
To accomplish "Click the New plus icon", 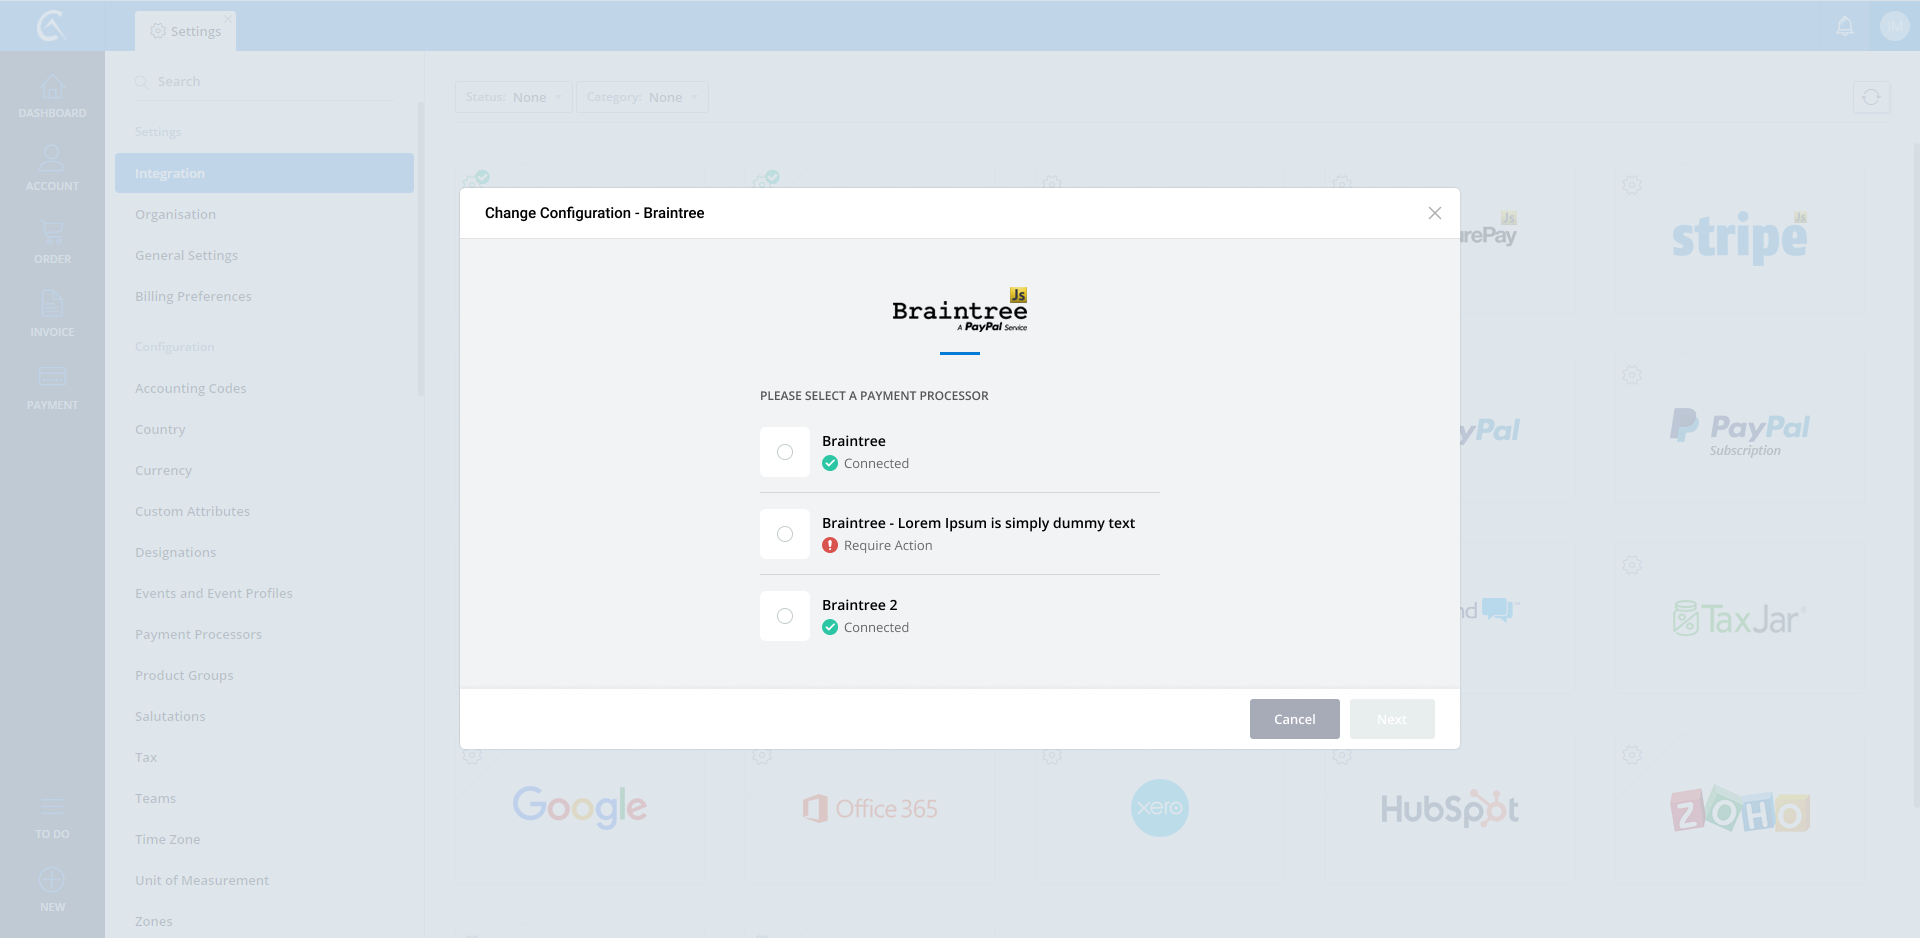I will click(52, 881).
